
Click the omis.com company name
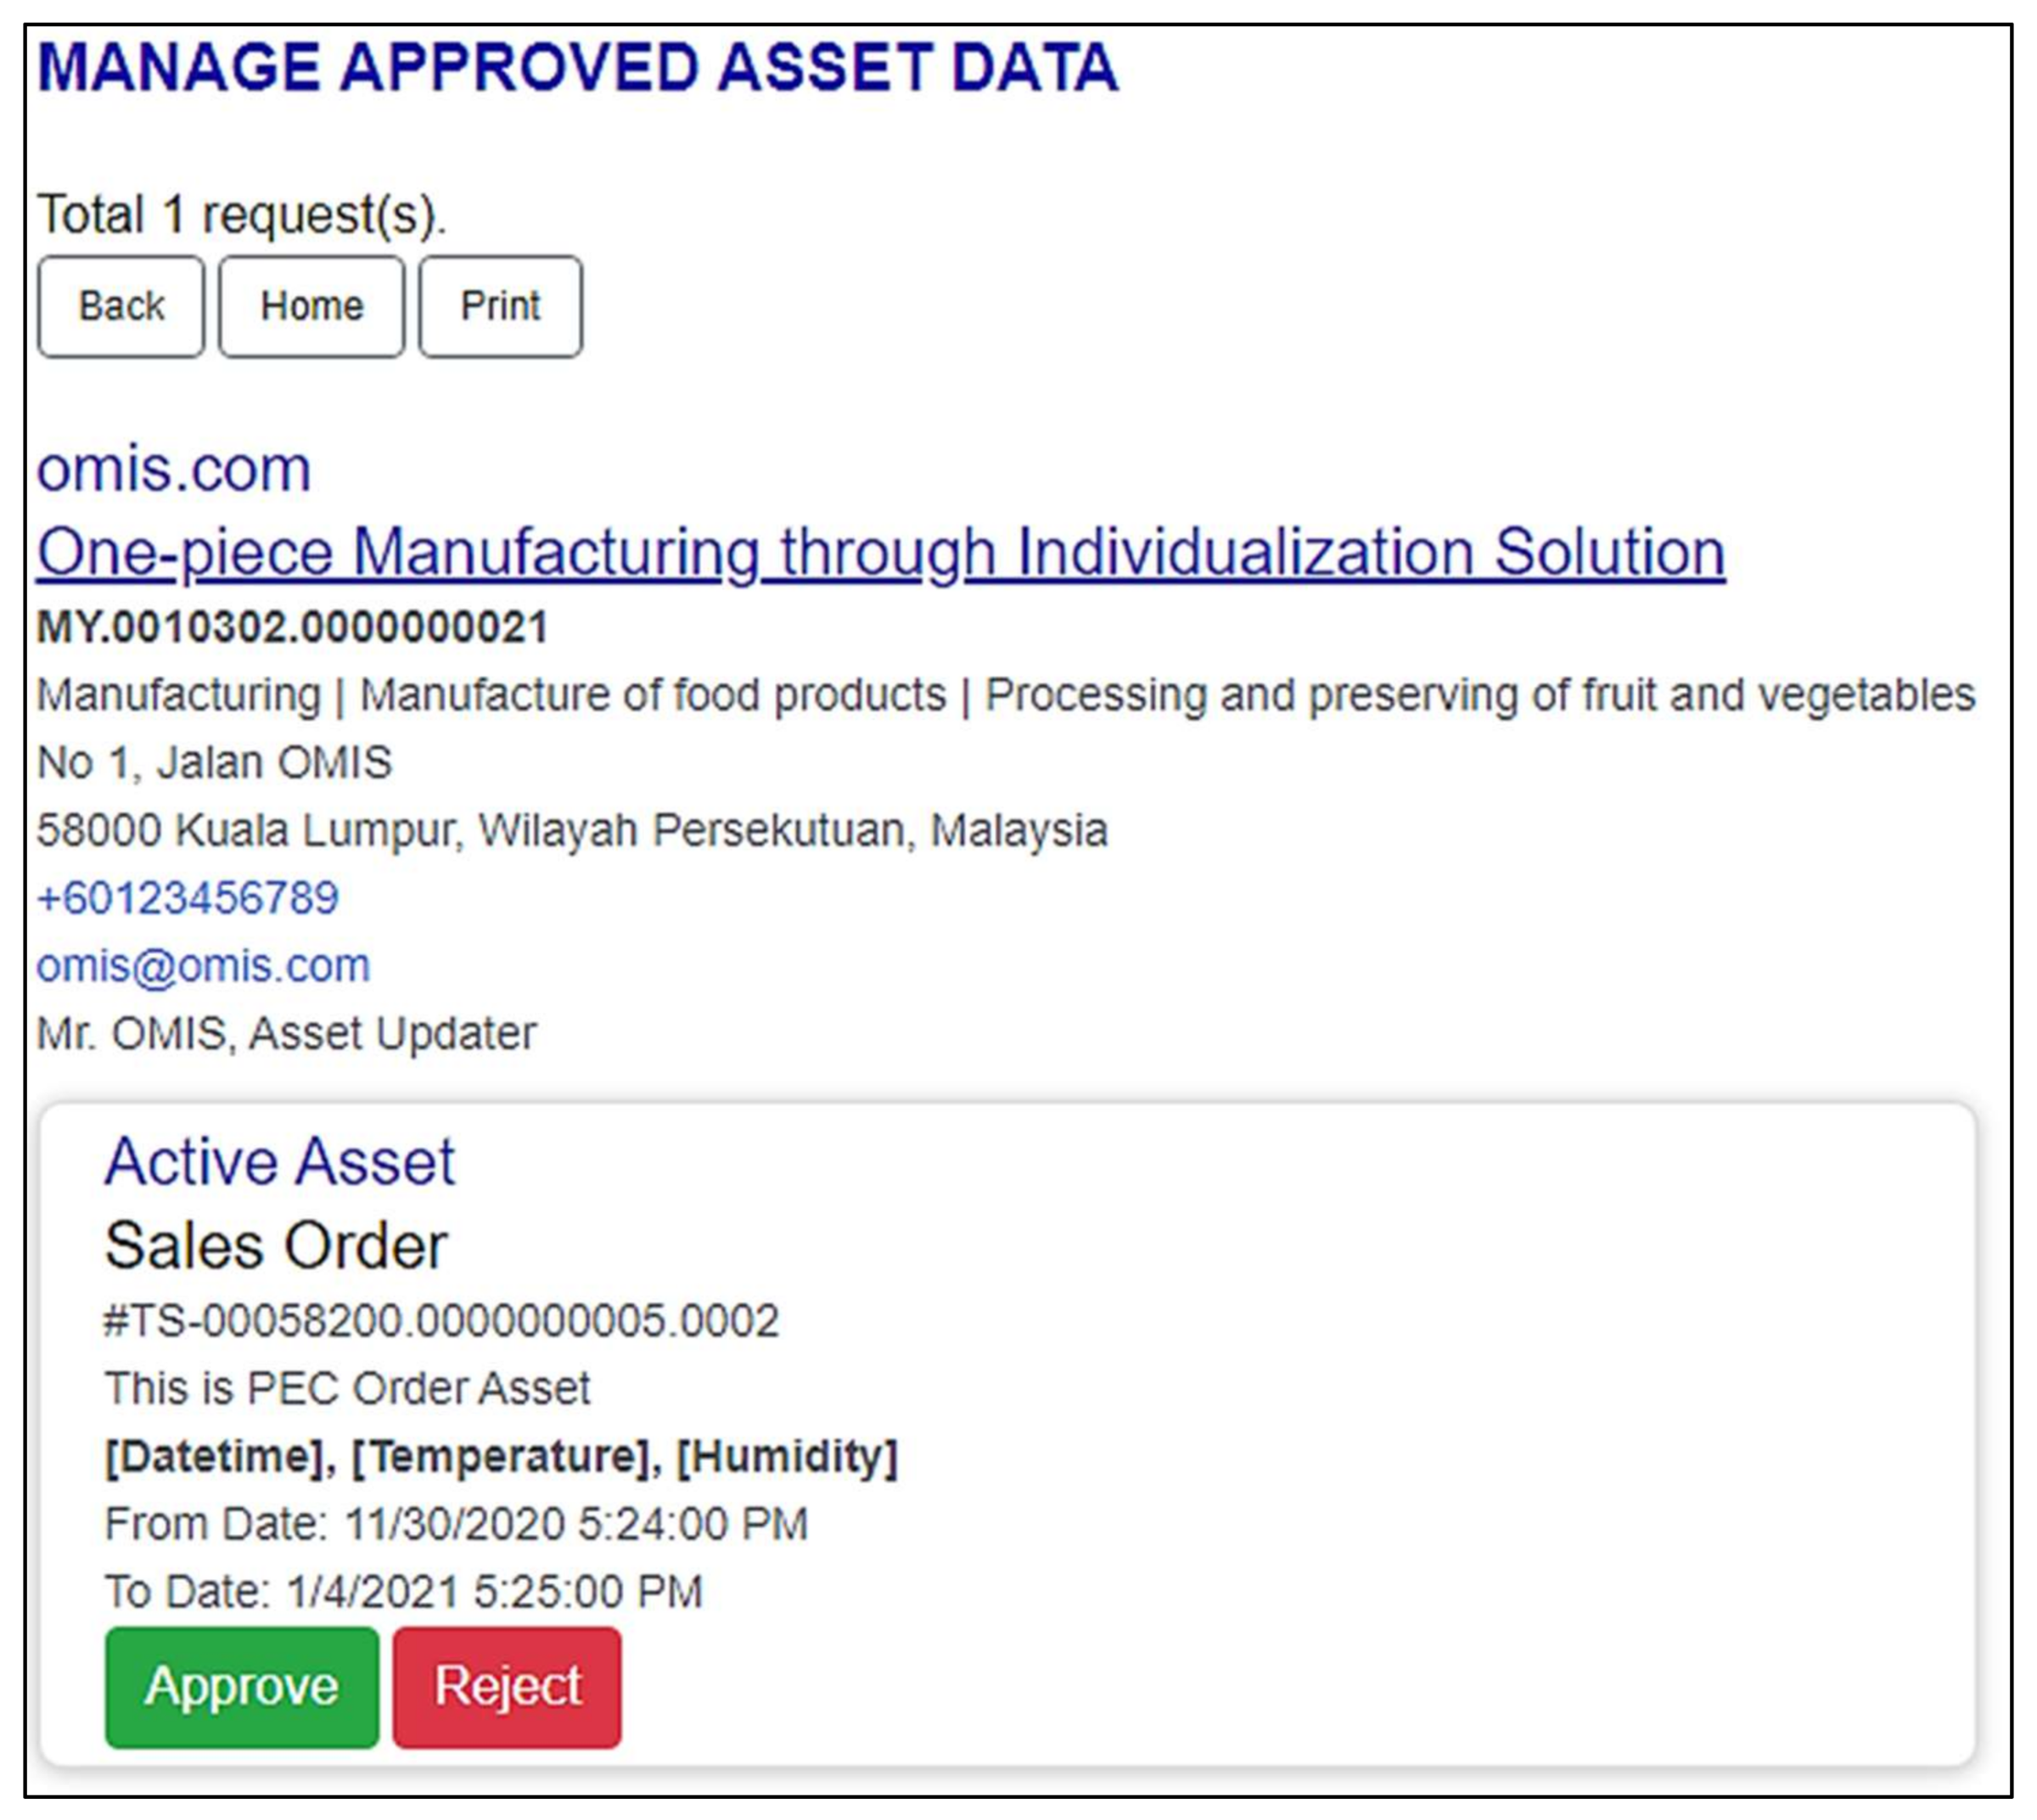(x=174, y=469)
